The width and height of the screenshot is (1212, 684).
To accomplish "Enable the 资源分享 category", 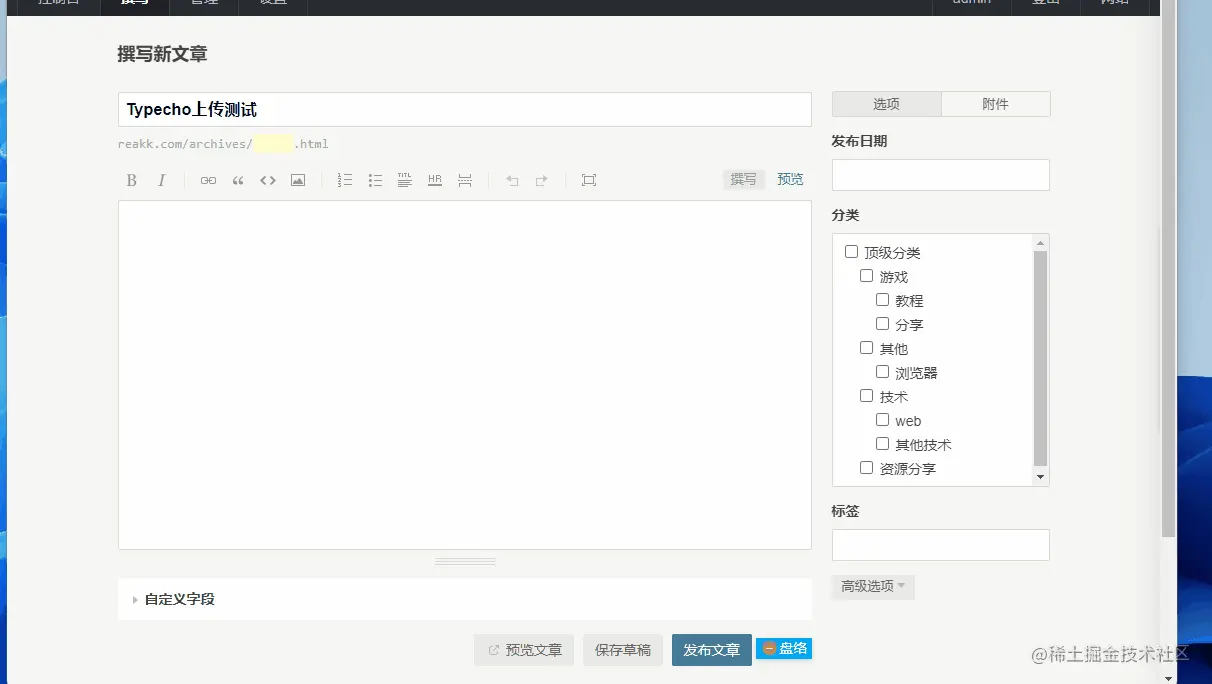I will pyautogui.click(x=866, y=467).
